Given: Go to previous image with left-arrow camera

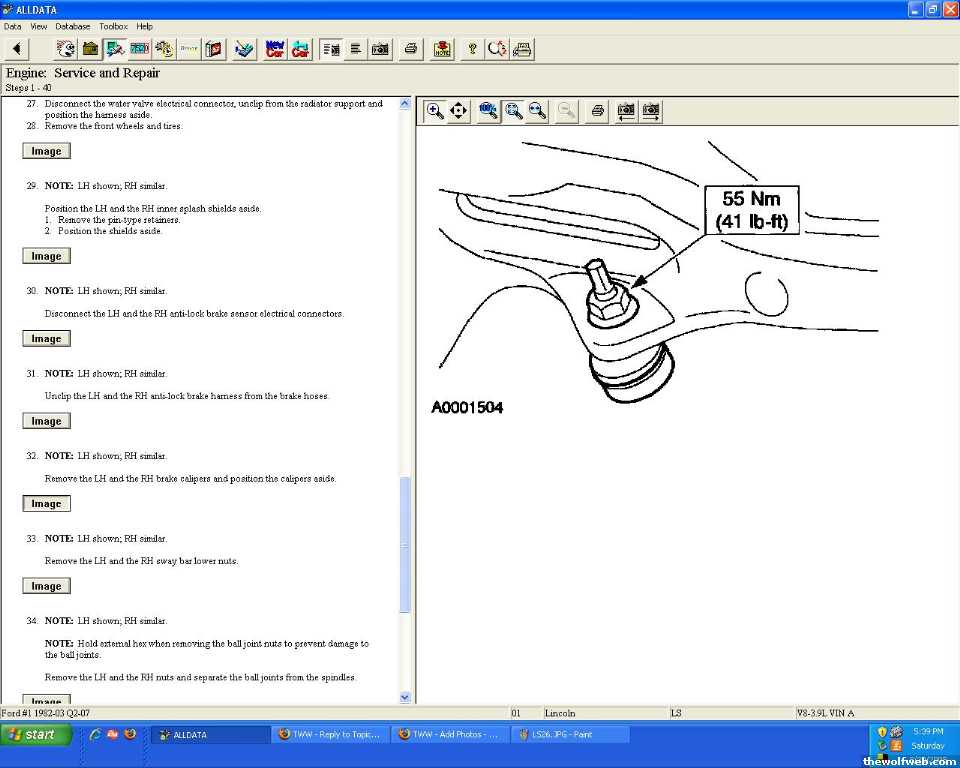Looking at the screenshot, I should click(627, 111).
